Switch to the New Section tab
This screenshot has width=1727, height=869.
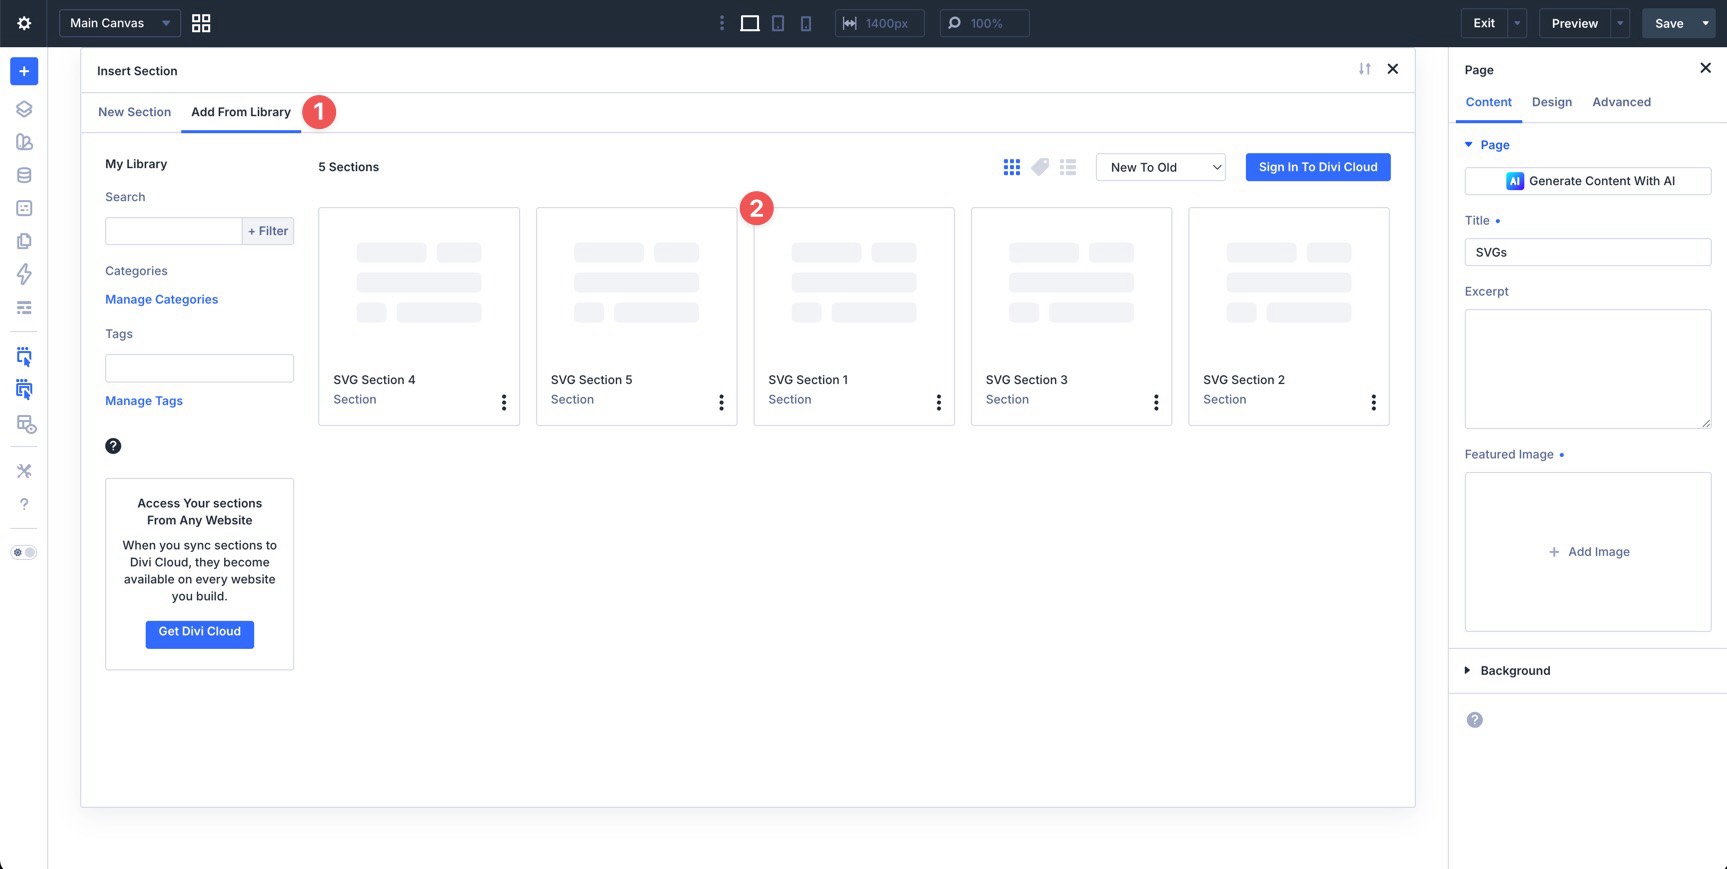coord(134,112)
